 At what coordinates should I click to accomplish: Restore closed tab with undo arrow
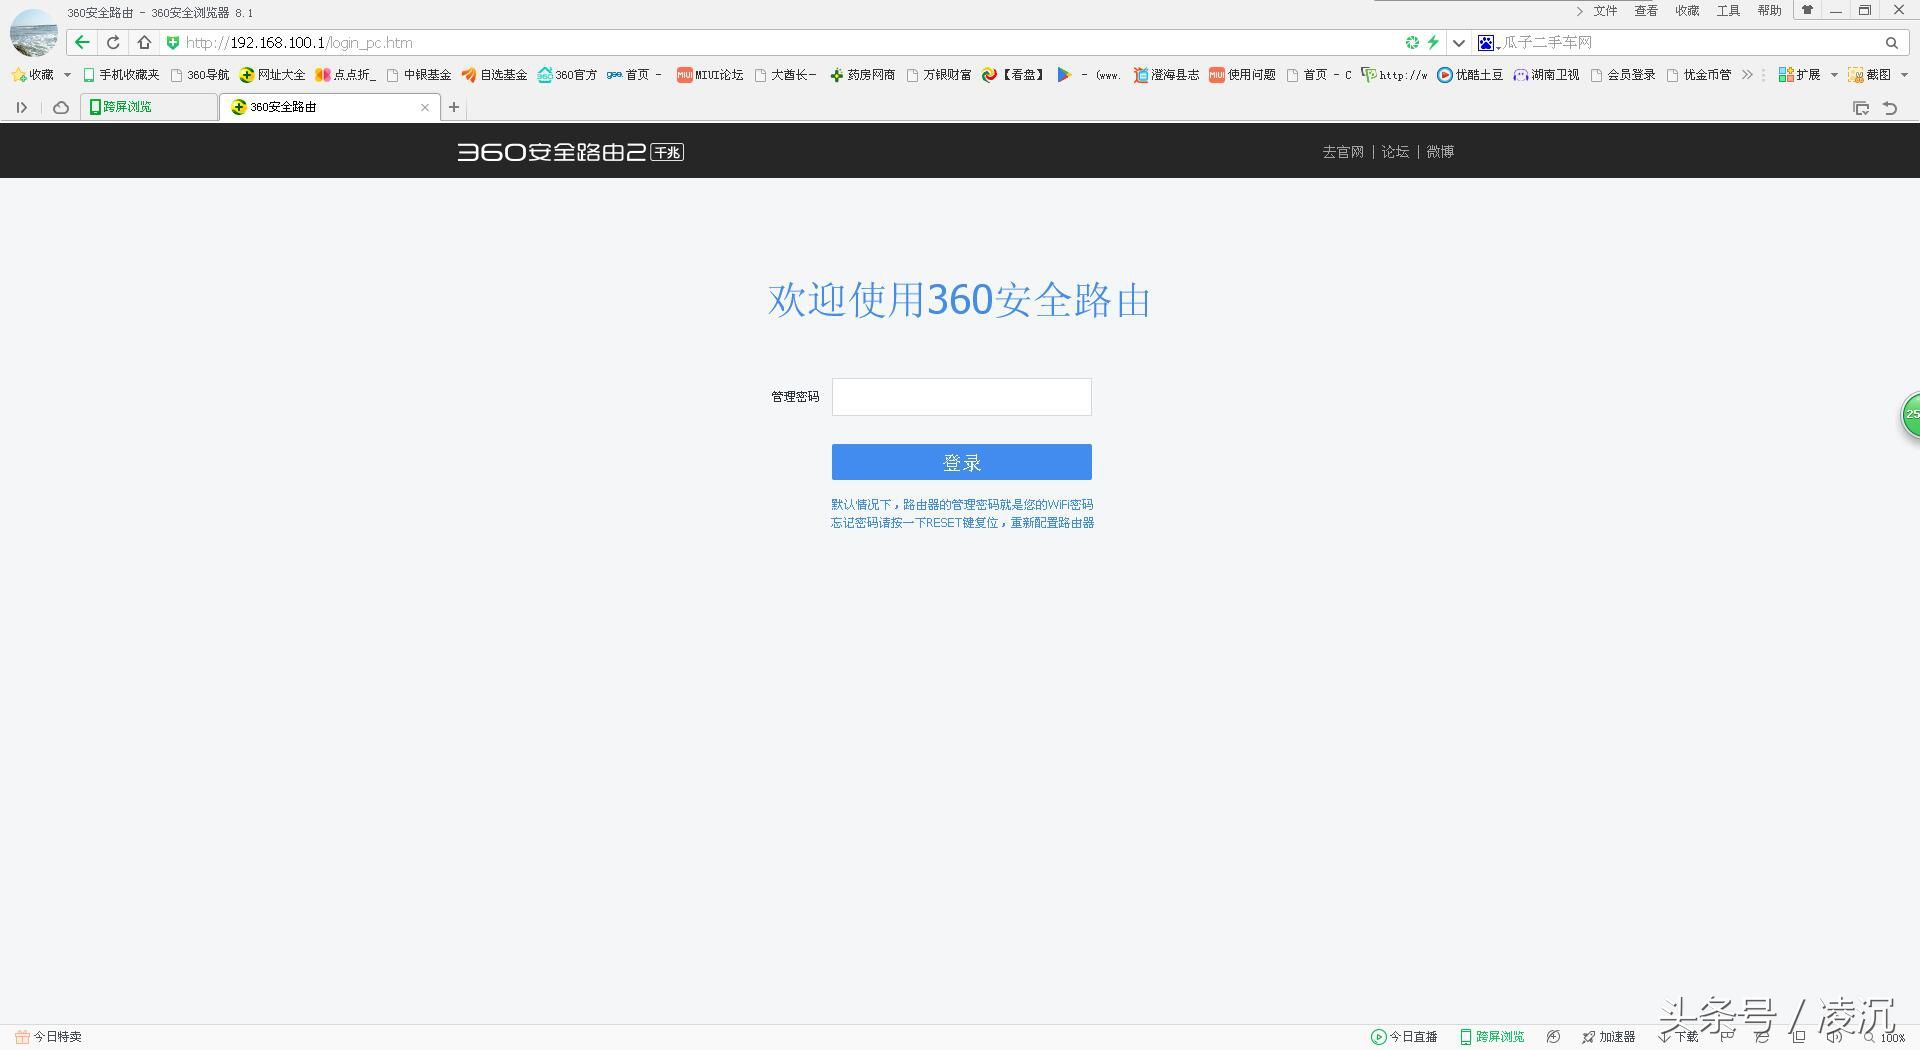click(1890, 108)
